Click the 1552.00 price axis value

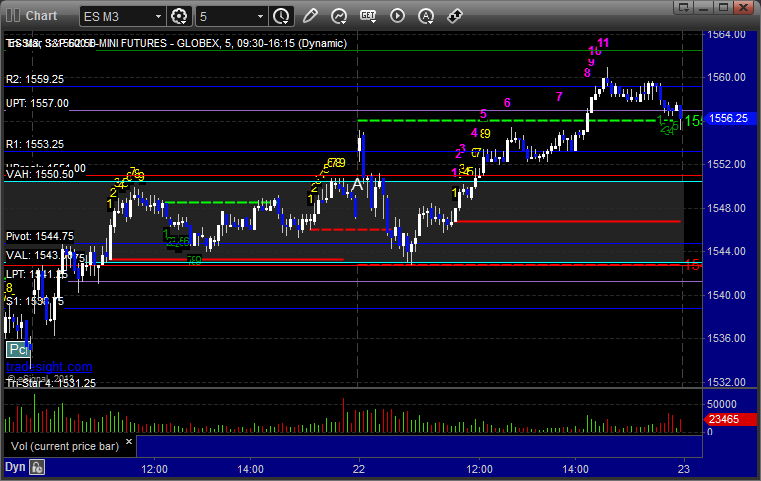coord(726,165)
